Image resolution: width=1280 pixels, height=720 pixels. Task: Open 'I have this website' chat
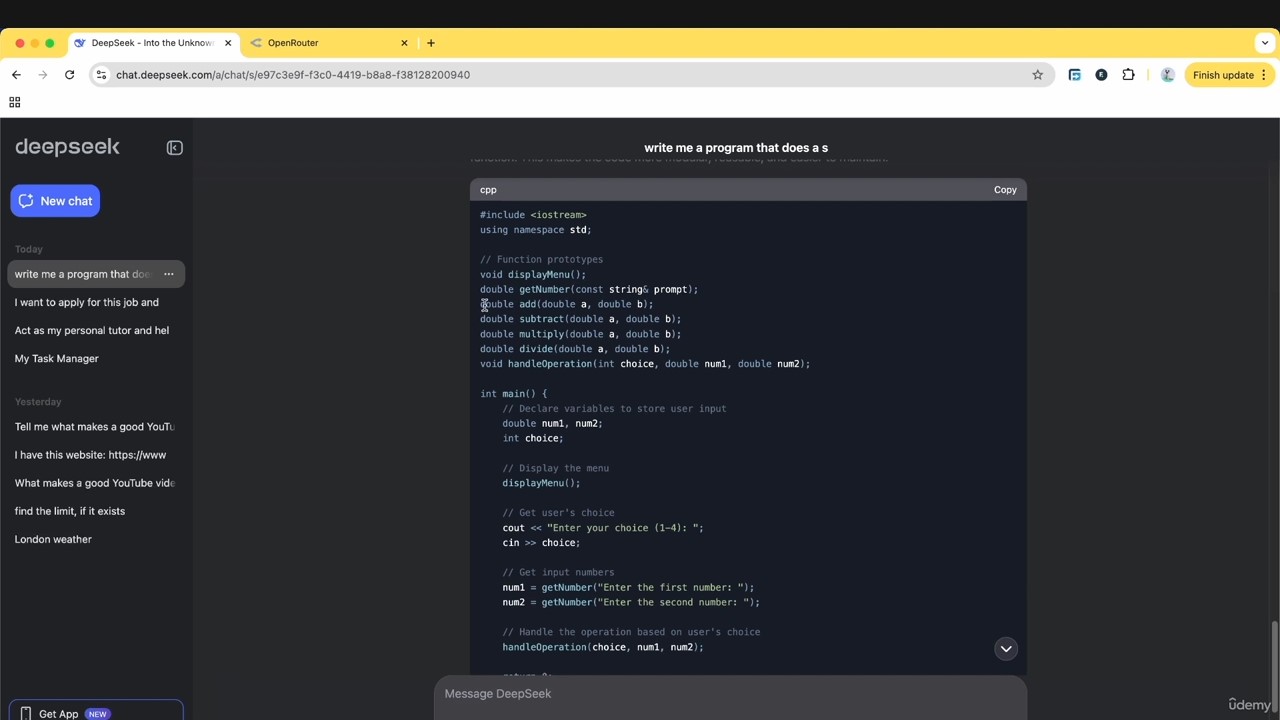pos(90,455)
